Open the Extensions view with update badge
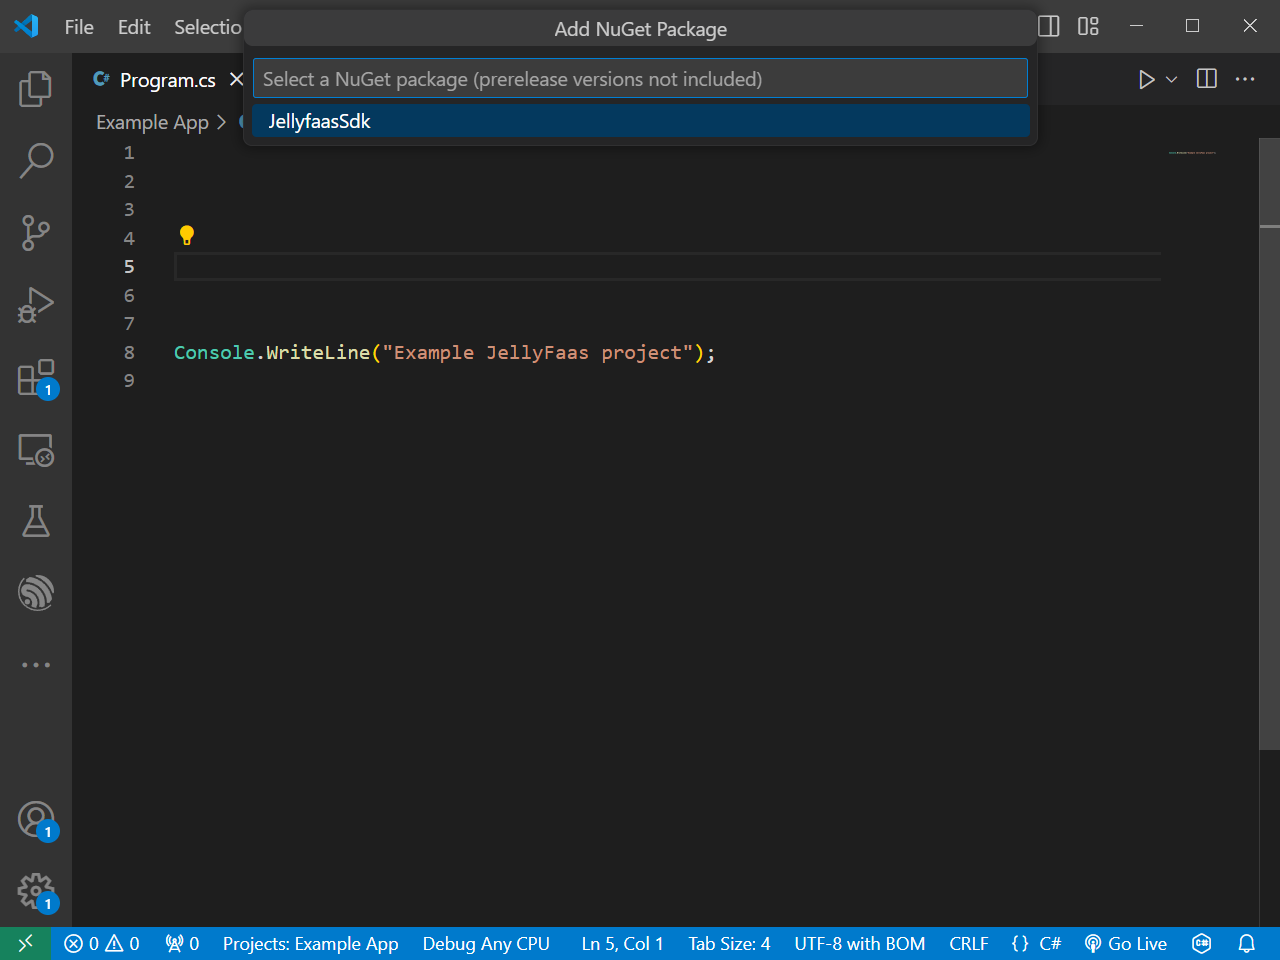The image size is (1280, 960). tap(36, 379)
